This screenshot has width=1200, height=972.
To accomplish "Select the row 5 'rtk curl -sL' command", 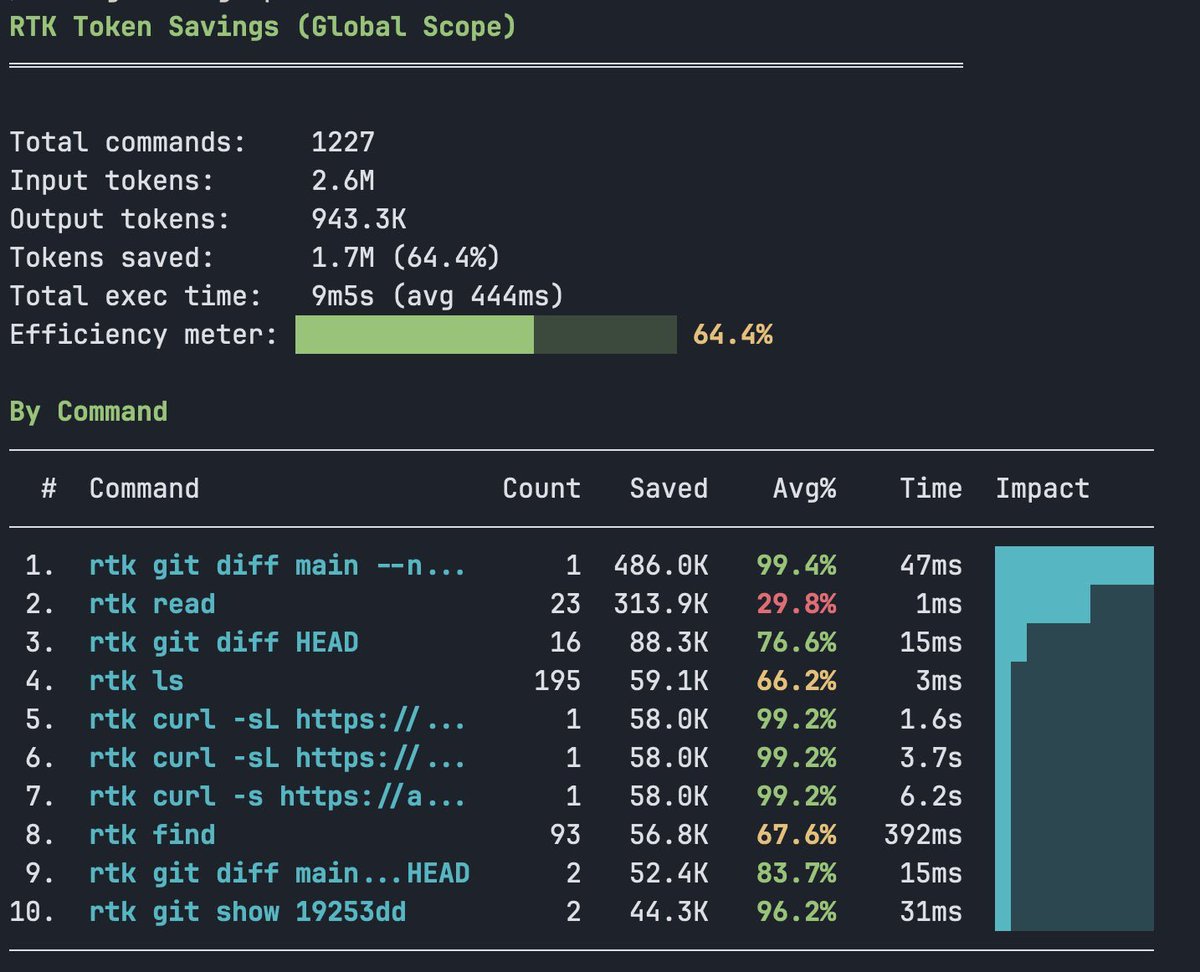I will click(x=278, y=719).
